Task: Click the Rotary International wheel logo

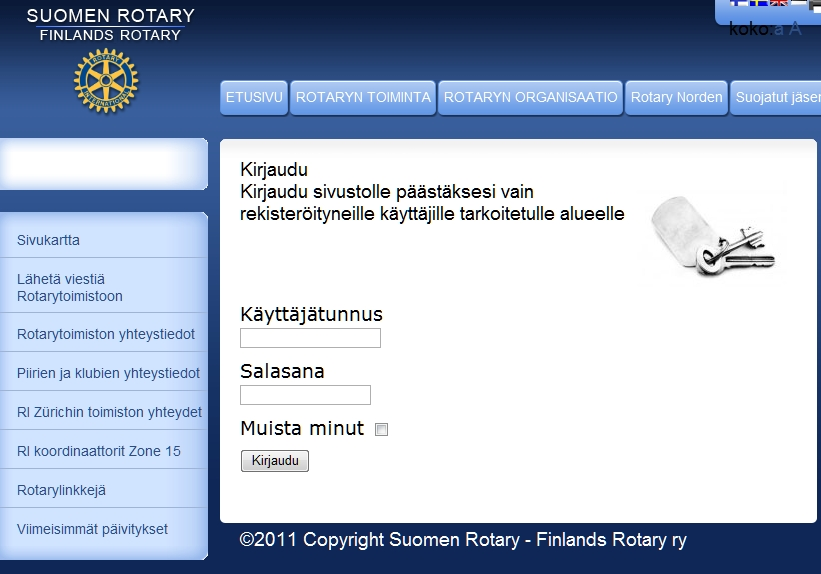Action: pos(106,81)
